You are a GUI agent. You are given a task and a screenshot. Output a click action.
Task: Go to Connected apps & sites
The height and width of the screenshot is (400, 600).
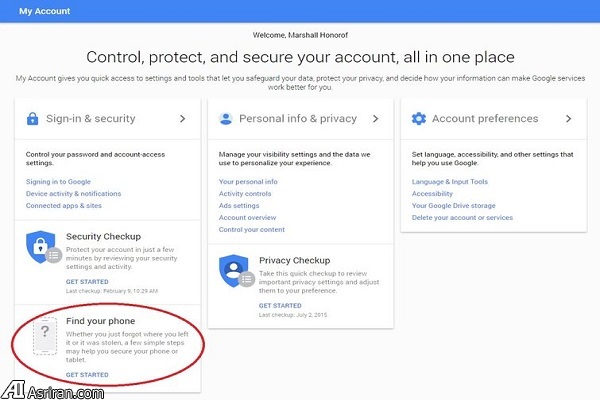click(x=64, y=205)
